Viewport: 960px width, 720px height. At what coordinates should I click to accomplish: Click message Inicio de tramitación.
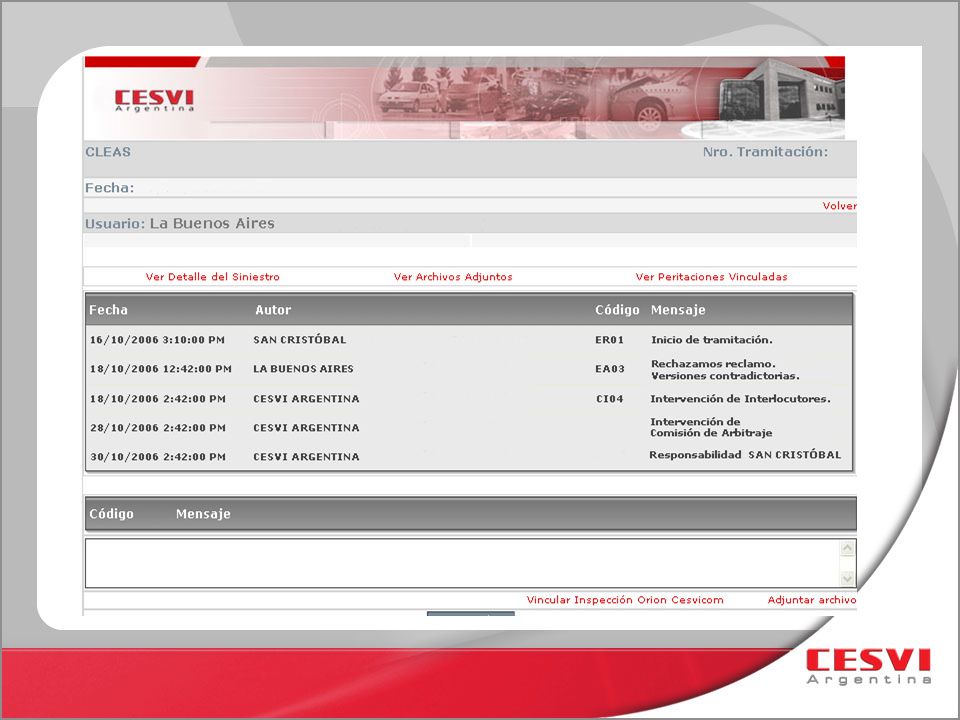[x=711, y=340]
